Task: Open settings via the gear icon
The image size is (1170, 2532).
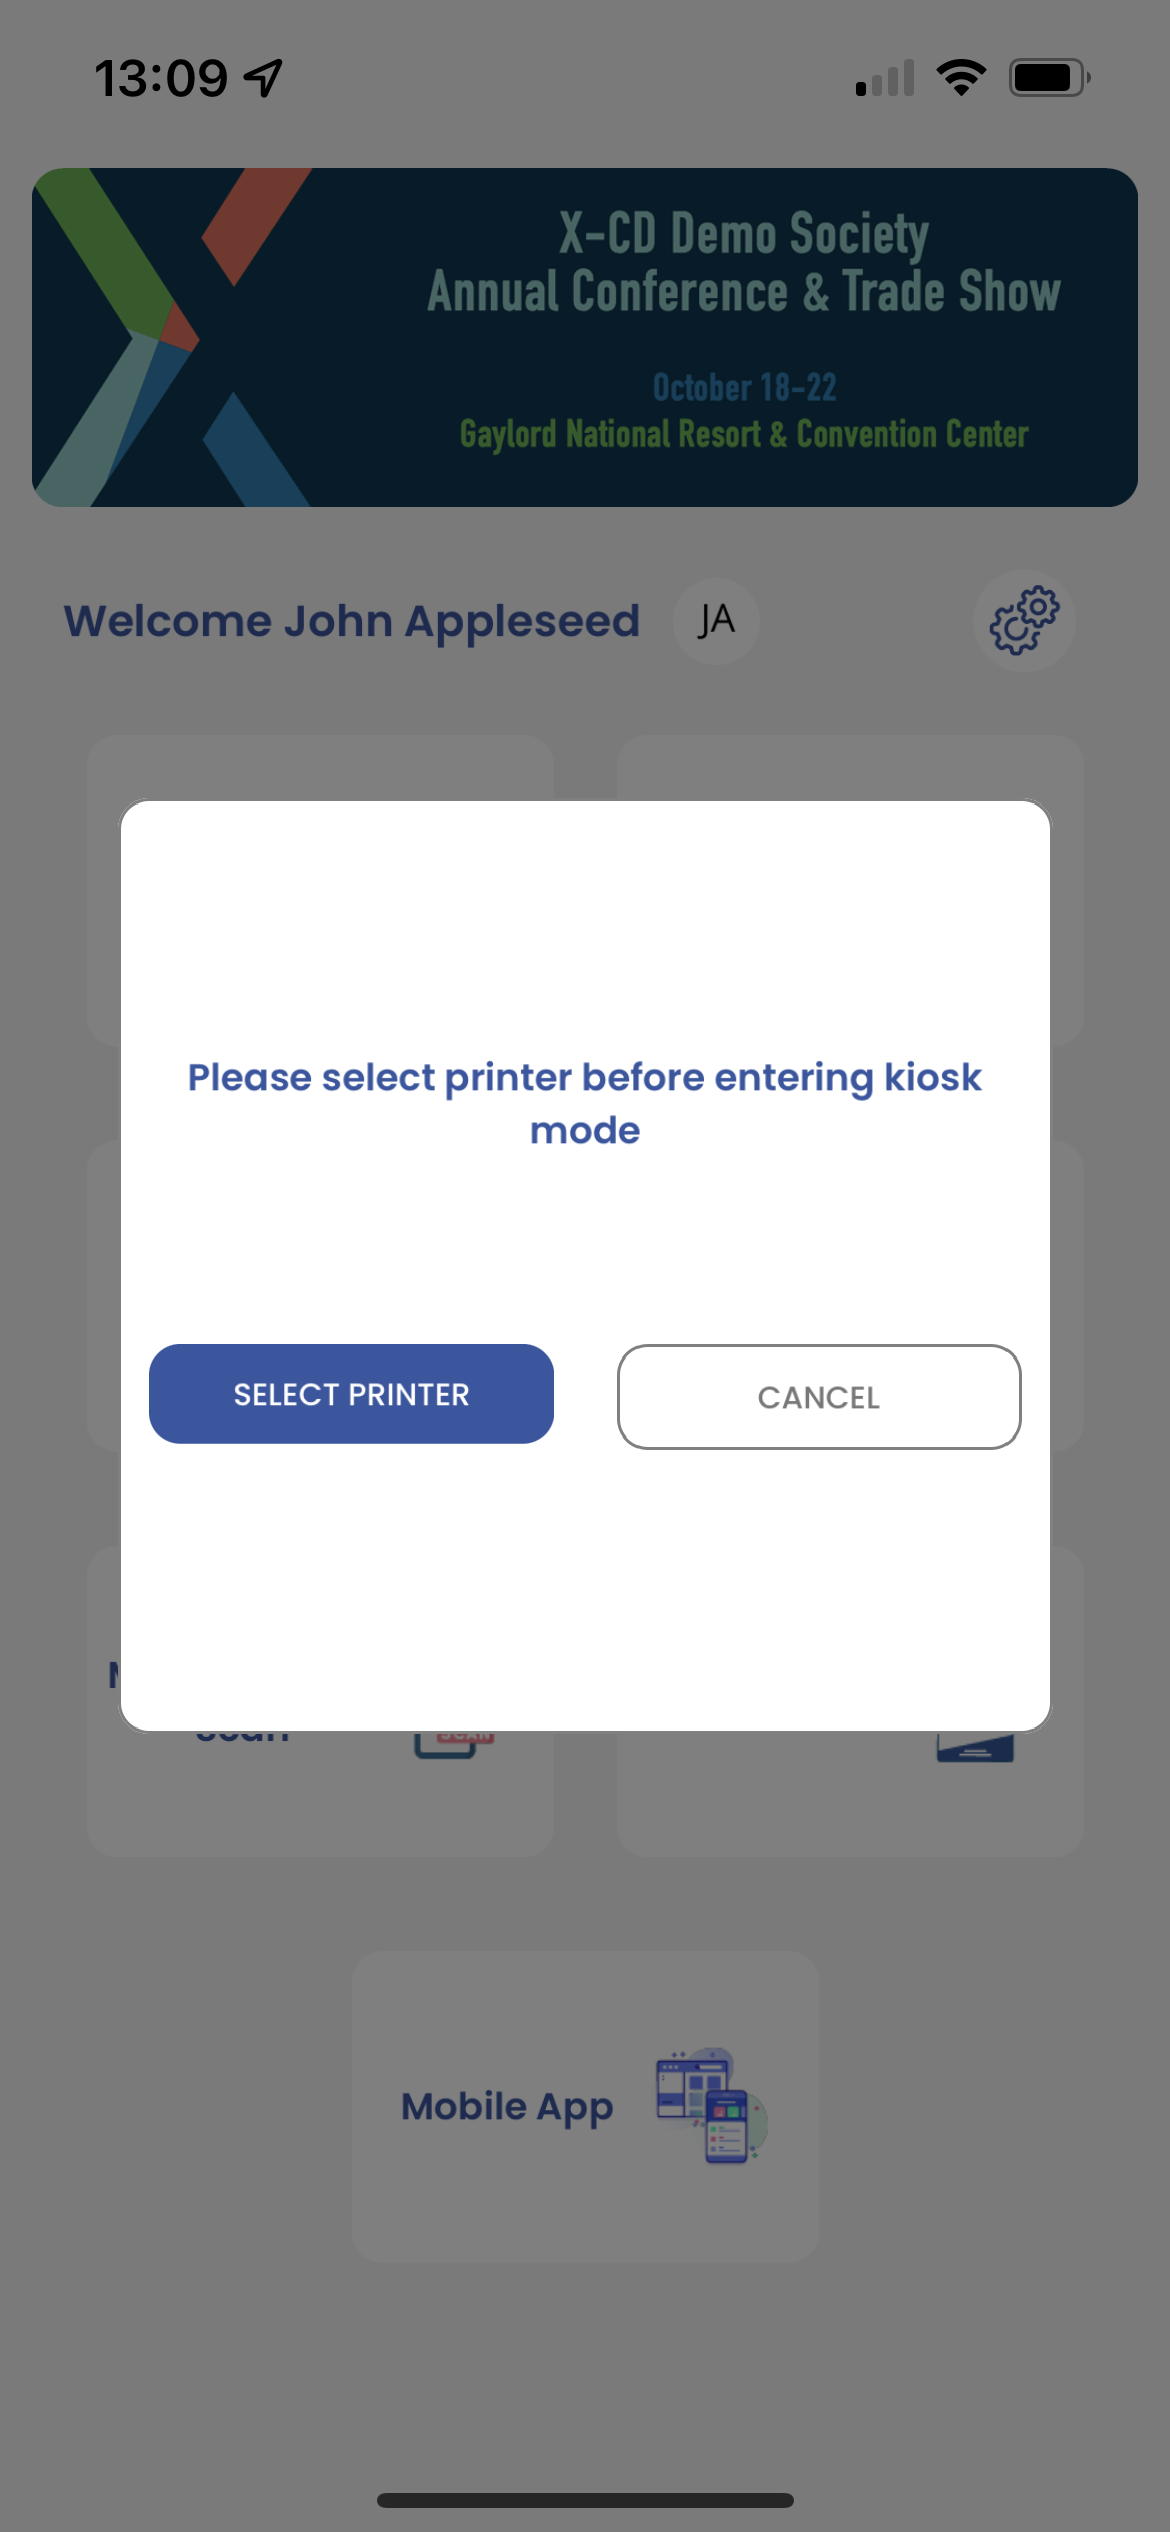Action: point(1024,620)
